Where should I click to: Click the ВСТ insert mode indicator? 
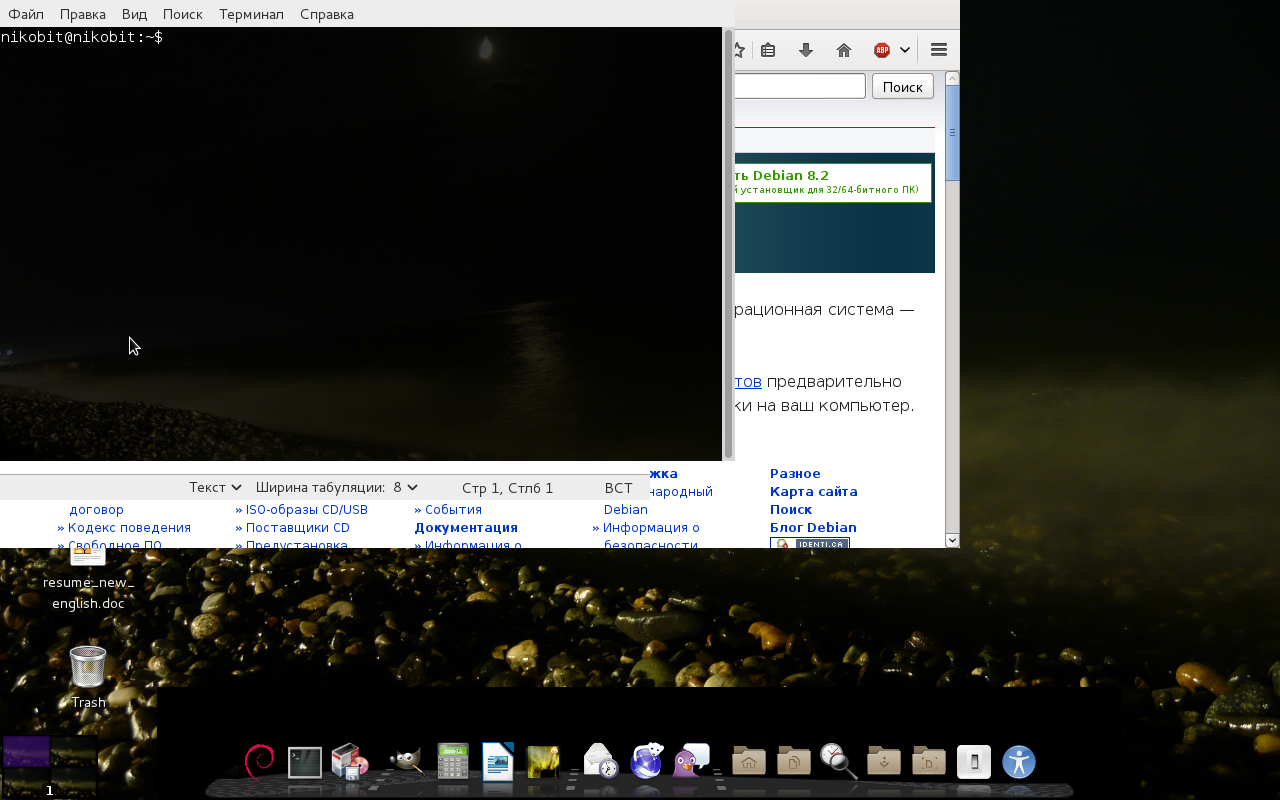pyautogui.click(x=619, y=487)
